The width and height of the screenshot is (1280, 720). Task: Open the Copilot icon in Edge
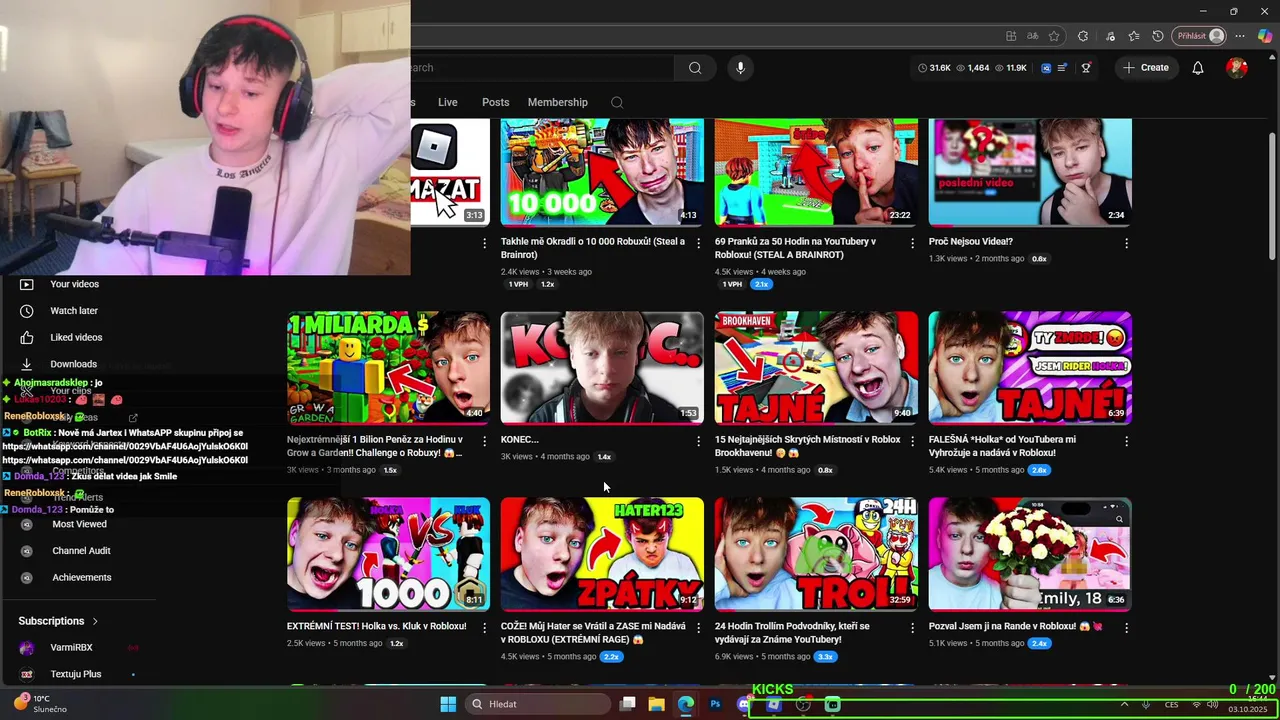point(1265,36)
